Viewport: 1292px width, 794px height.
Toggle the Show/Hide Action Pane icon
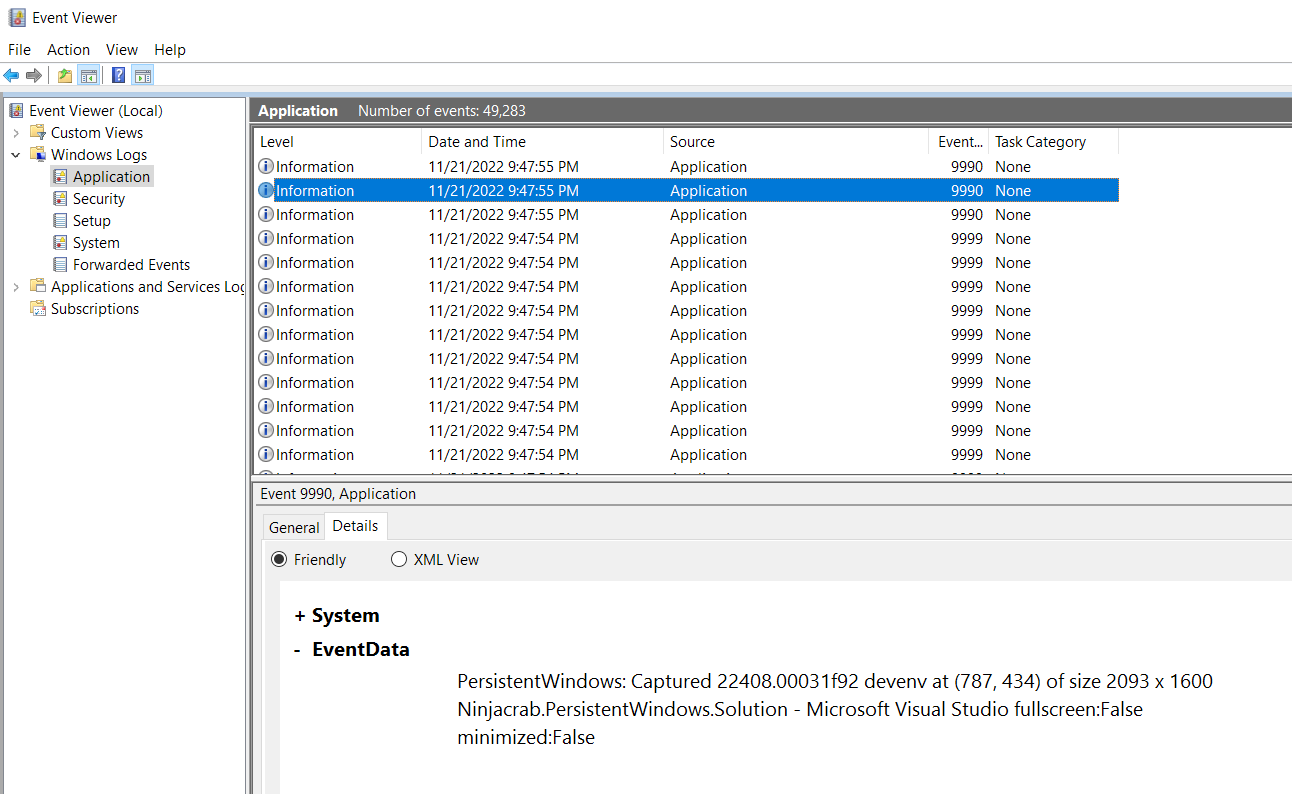pos(142,74)
